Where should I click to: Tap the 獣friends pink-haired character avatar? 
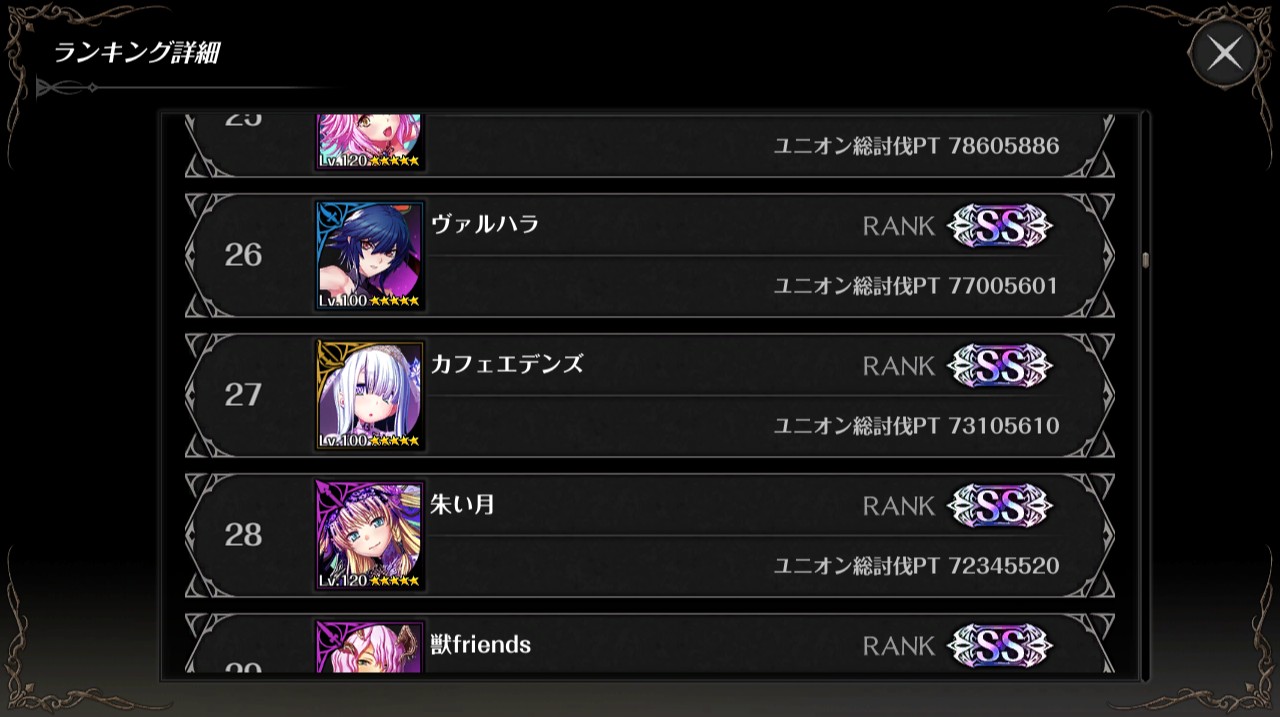point(370,646)
